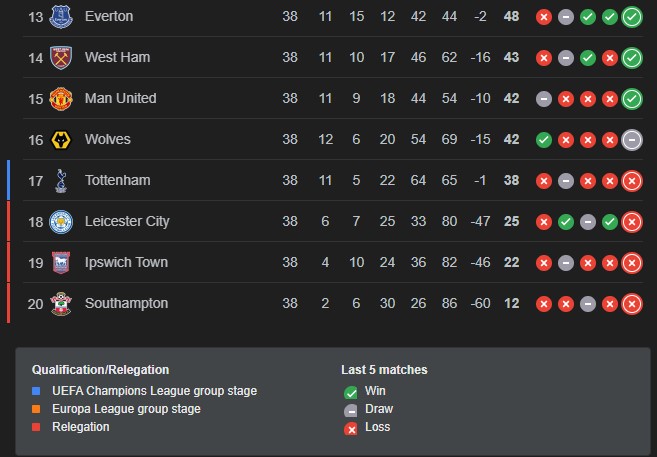Click Wolves' most recent match draw icon
Screen dimensions: 657x457
[631, 140]
